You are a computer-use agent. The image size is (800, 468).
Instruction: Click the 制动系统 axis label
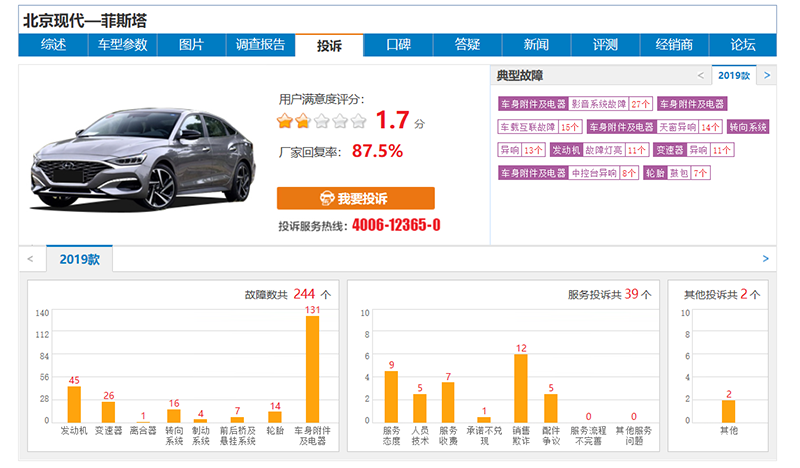point(201,436)
